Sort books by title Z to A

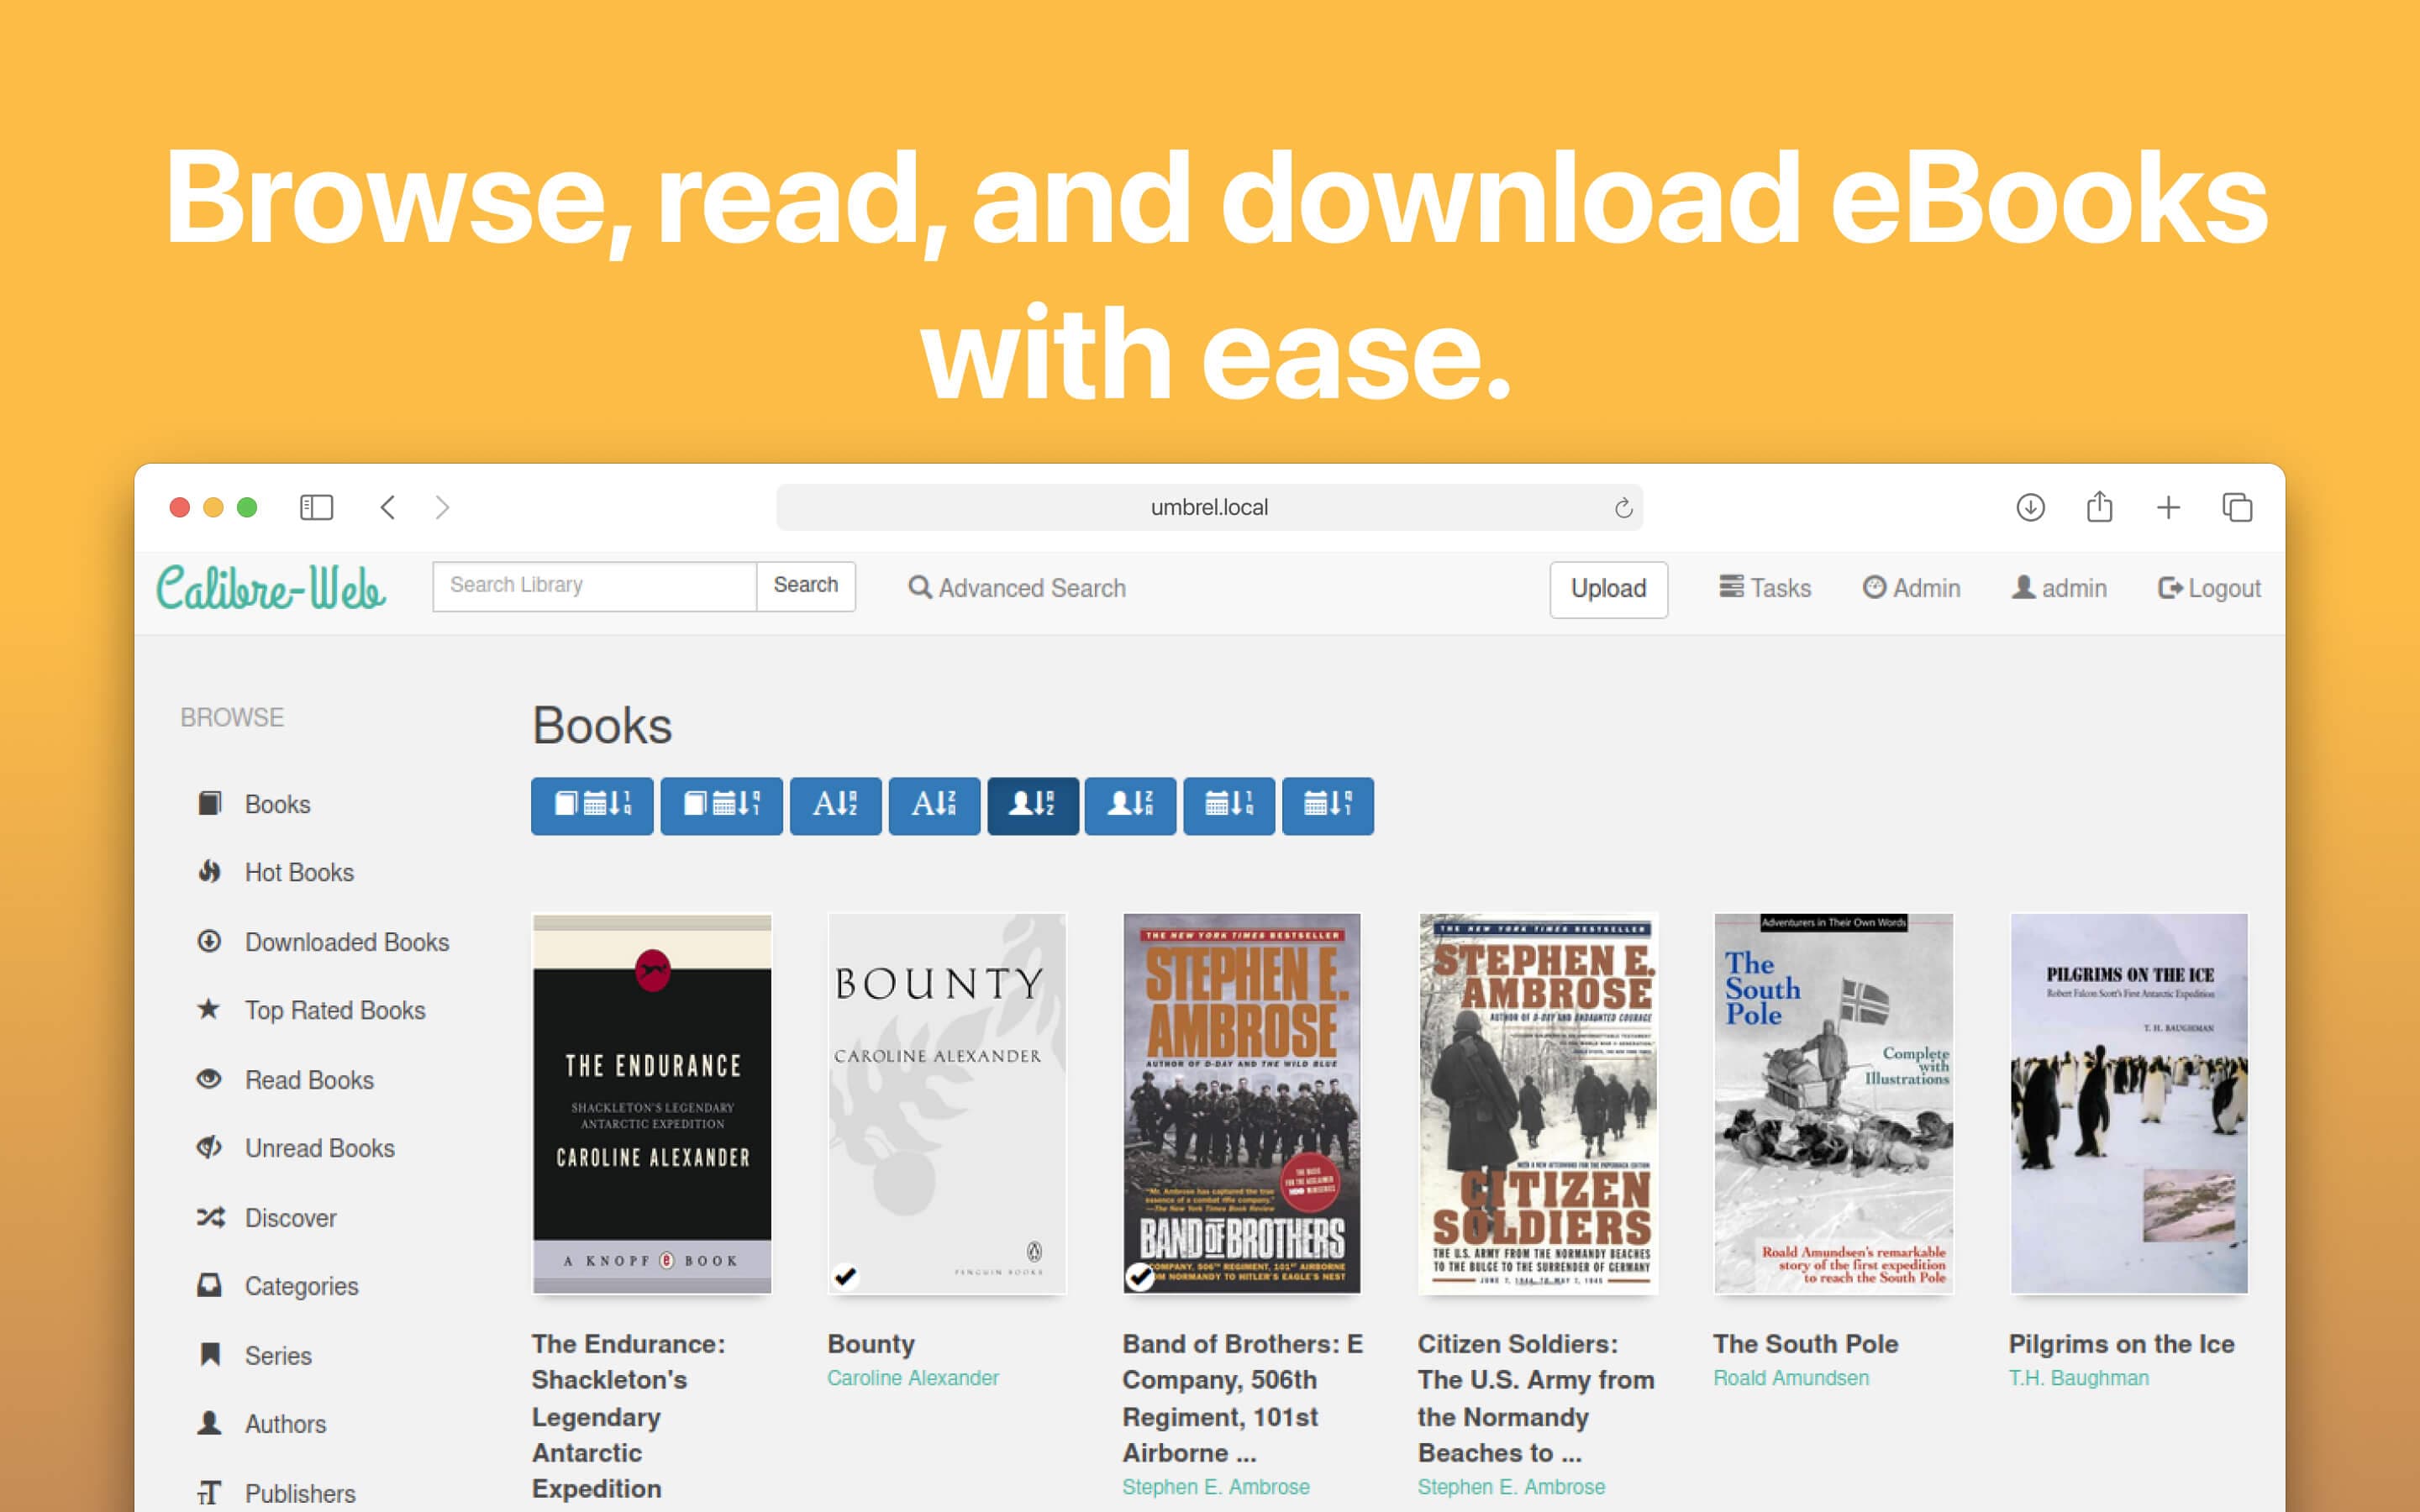coord(933,805)
